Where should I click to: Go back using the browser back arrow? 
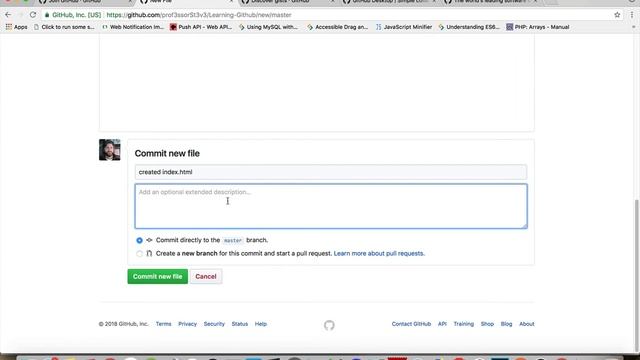(x=8, y=15)
